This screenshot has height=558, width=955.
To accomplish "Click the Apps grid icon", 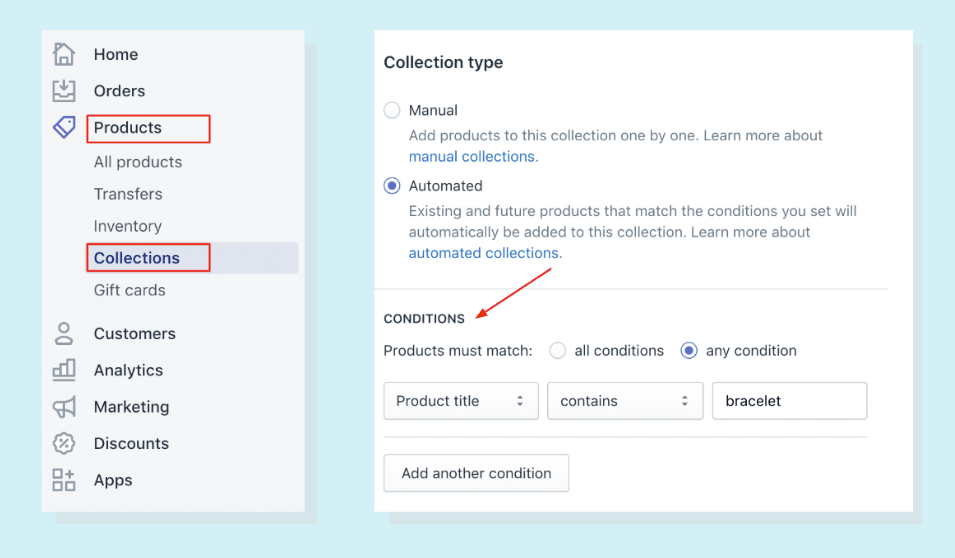I will coord(64,480).
